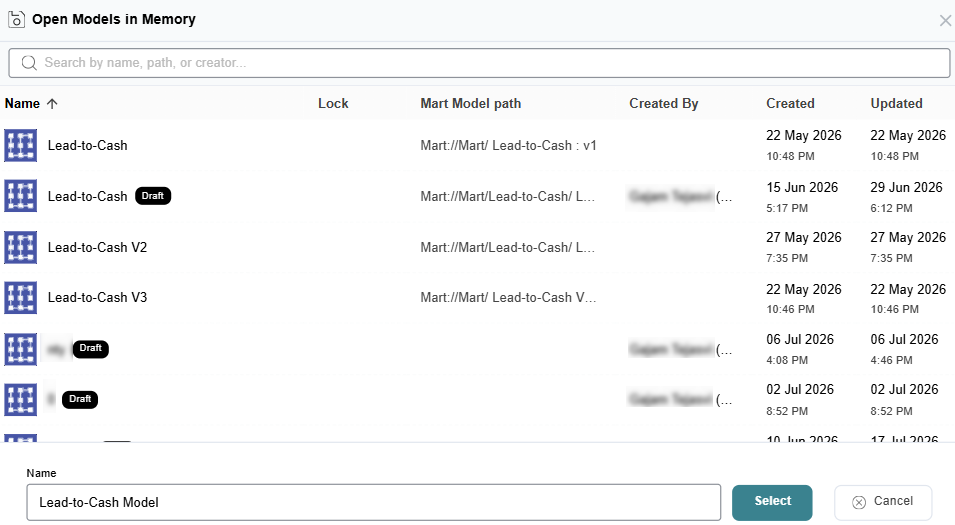Click the created date 15 Jun 2026

point(802,188)
